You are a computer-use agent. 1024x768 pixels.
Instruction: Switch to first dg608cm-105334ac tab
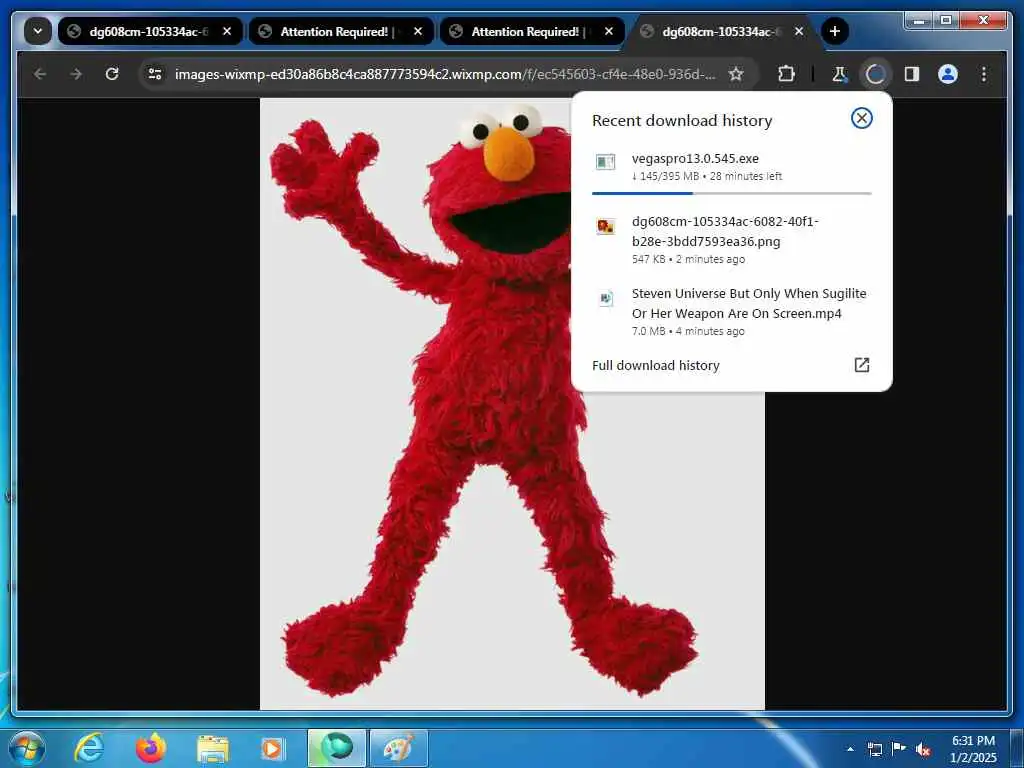(151, 31)
